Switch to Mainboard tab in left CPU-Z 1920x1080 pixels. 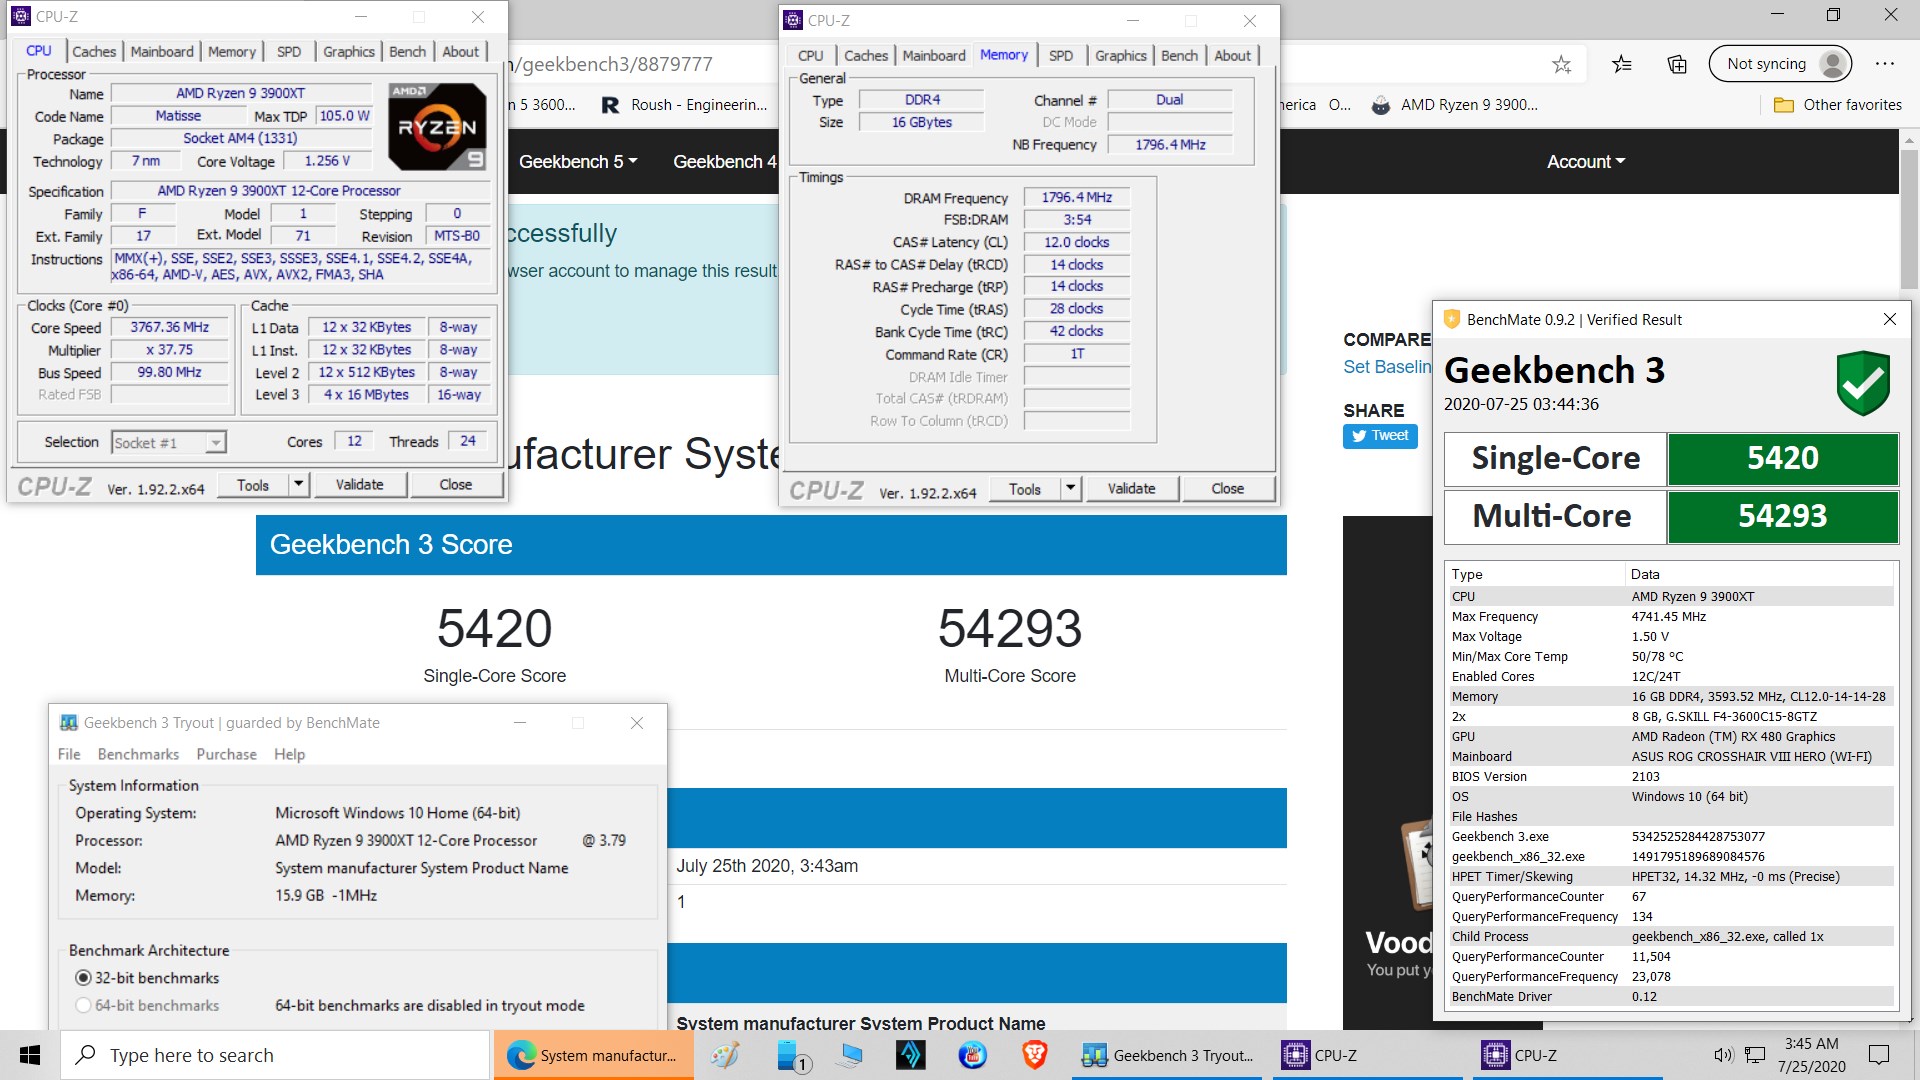pyautogui.click(x=162, y=51)
